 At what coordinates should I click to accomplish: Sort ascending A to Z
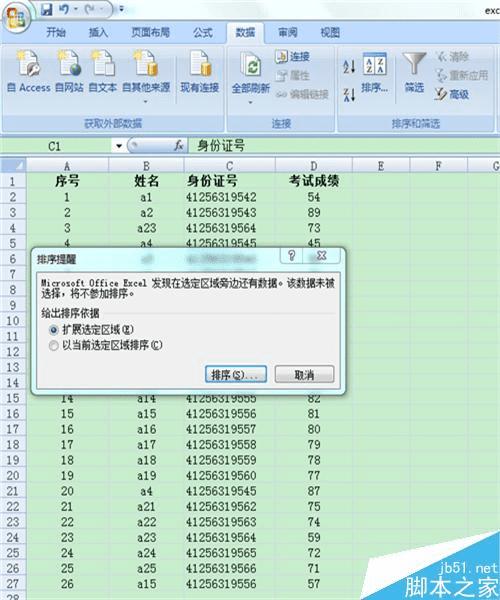click(x=349, y=66)
